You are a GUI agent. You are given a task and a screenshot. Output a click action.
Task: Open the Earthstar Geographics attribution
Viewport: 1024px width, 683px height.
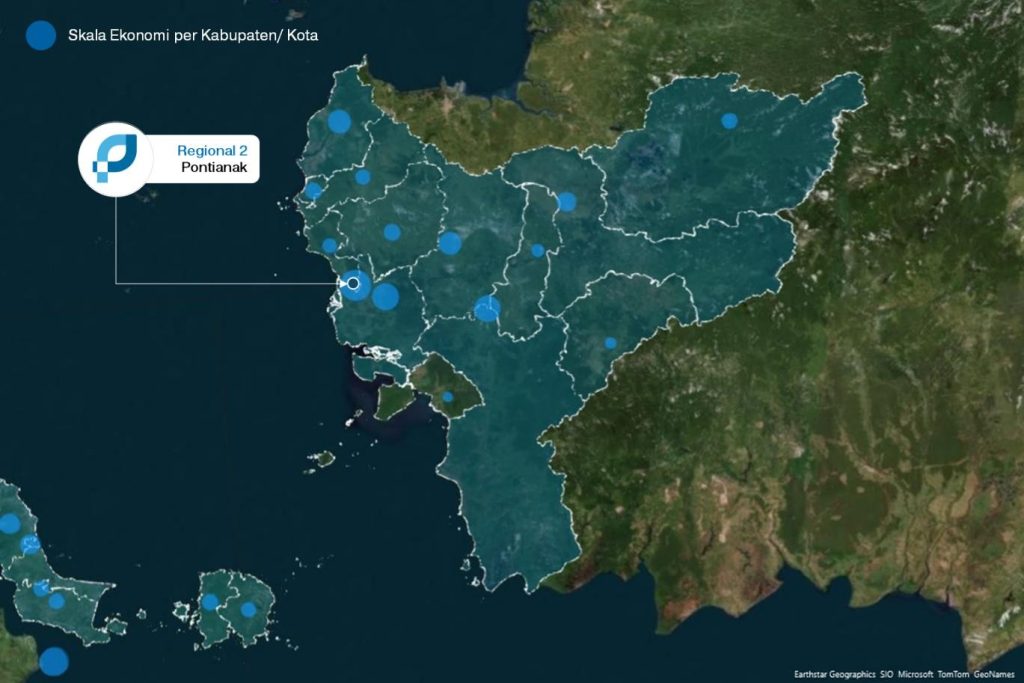click(x=834, y=674)
